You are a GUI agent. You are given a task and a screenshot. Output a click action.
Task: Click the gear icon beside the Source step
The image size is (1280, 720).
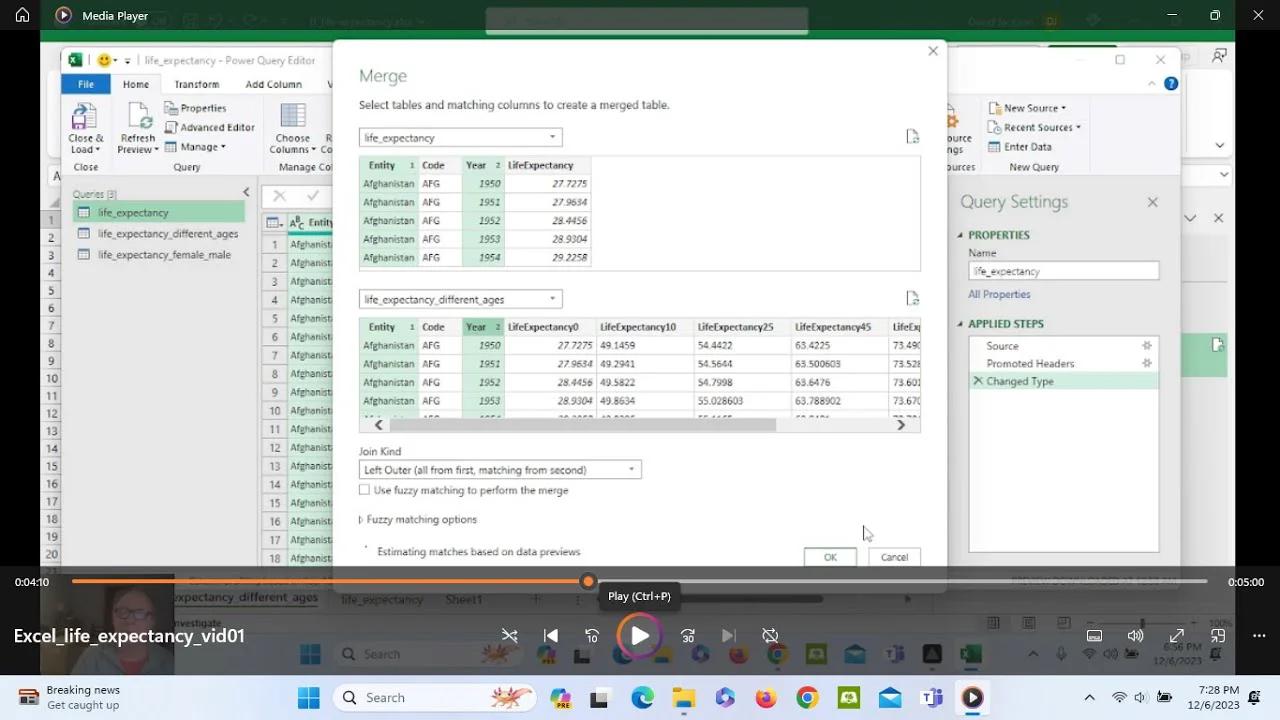pyautogui.click(x=1146, y=345)
